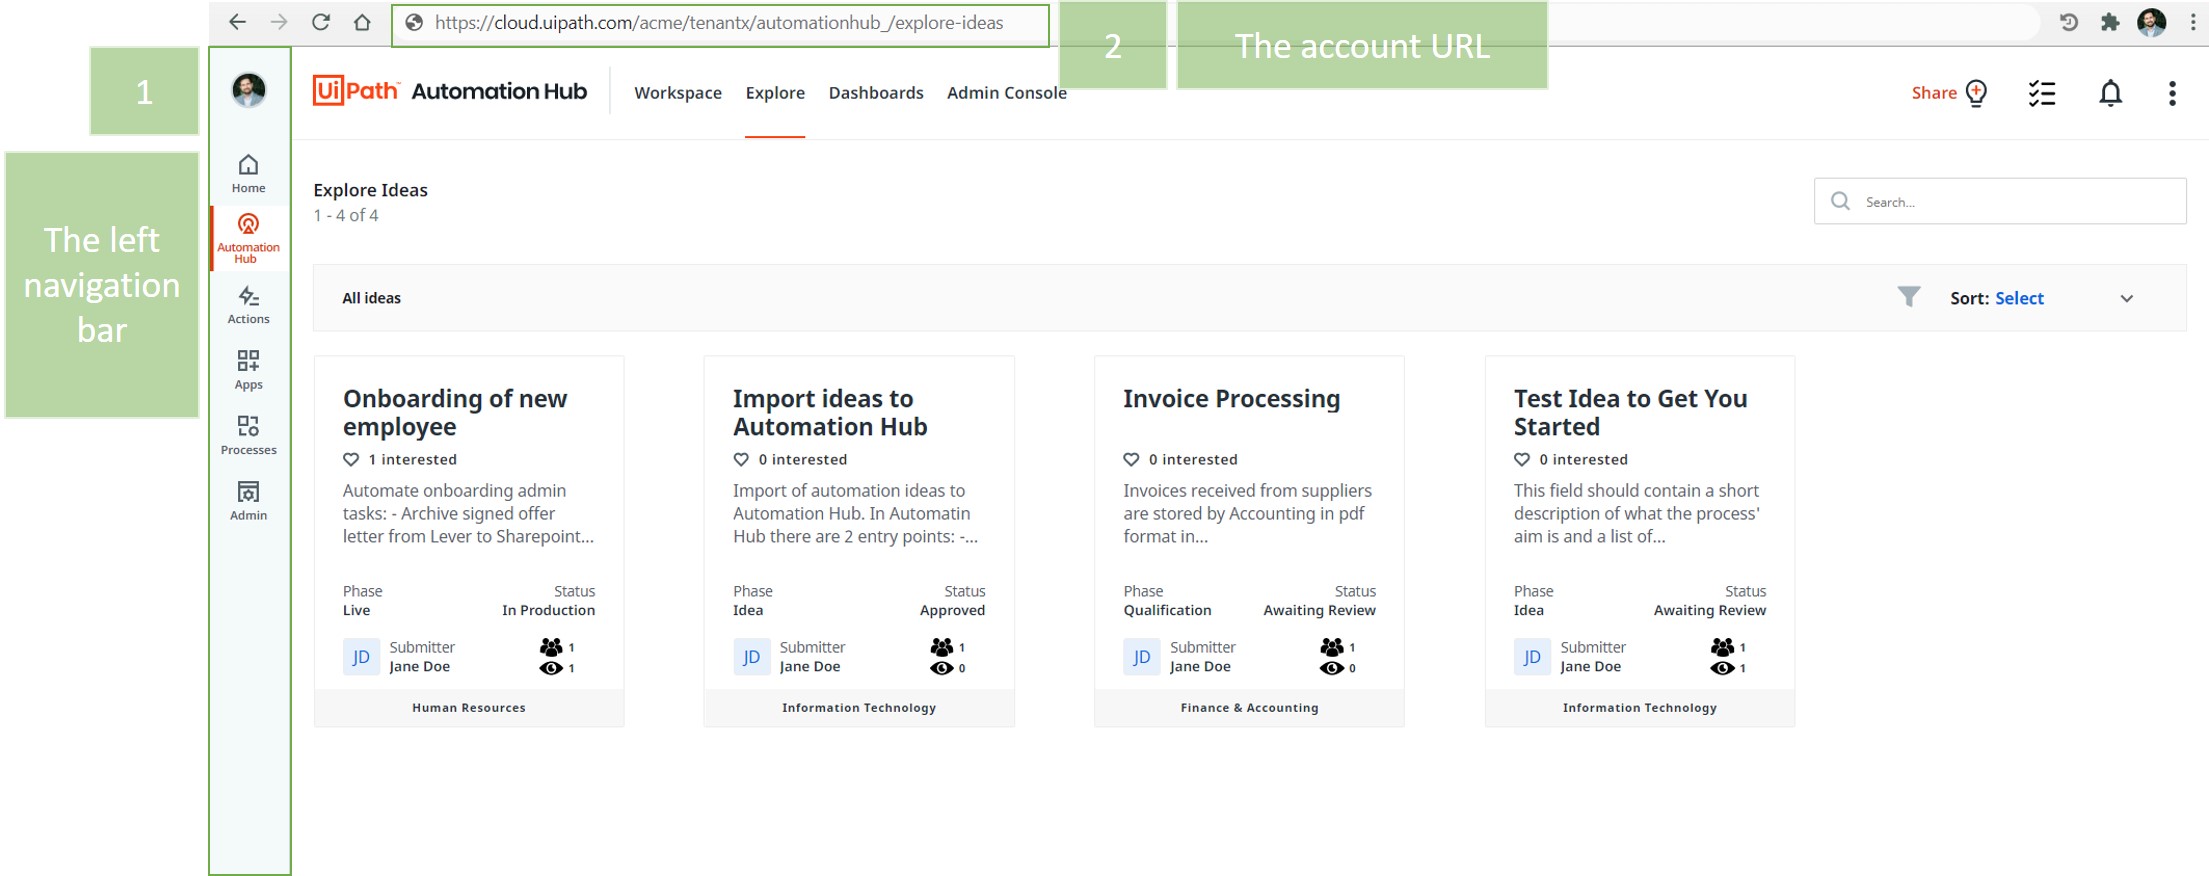Click Awaiting Review status on Test Idea card
The width and height of the screenshot is (2209, 876).
(x=1709, y=610)
